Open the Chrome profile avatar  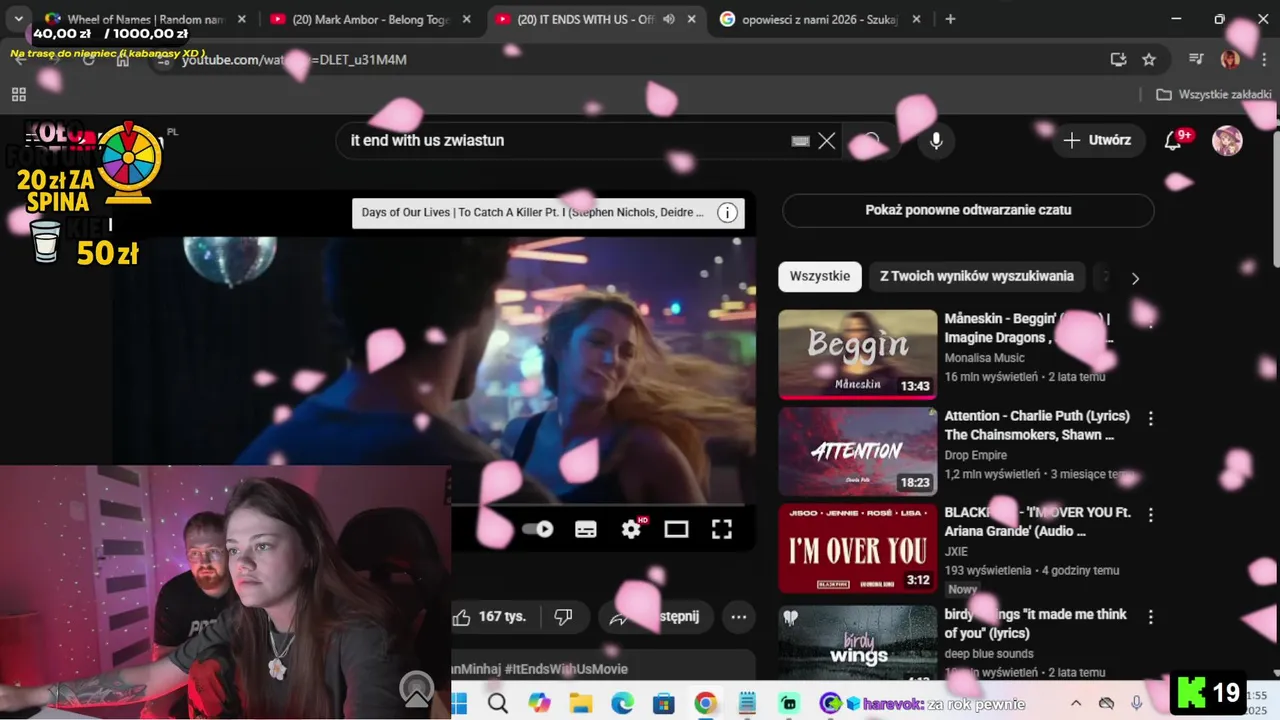click(1230, 60)
